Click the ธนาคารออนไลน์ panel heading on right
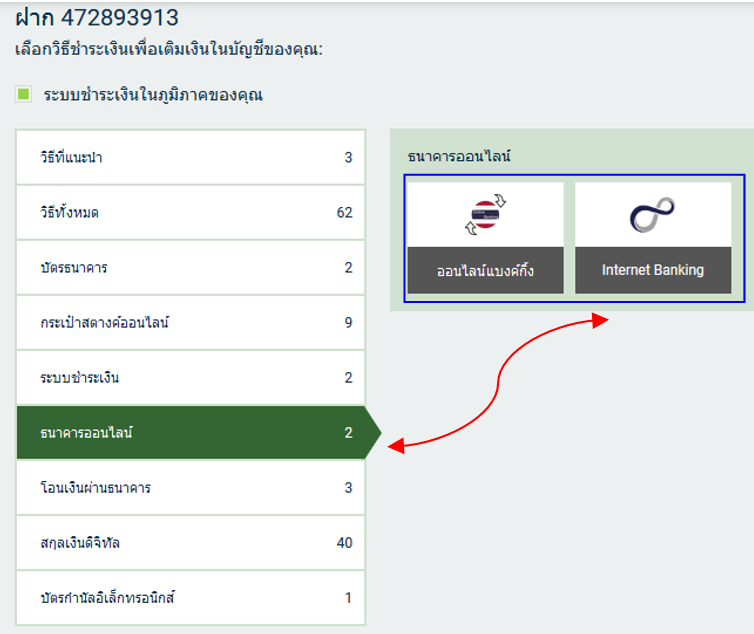Screen dimensions: 754x634 click(x=459, y=156)
